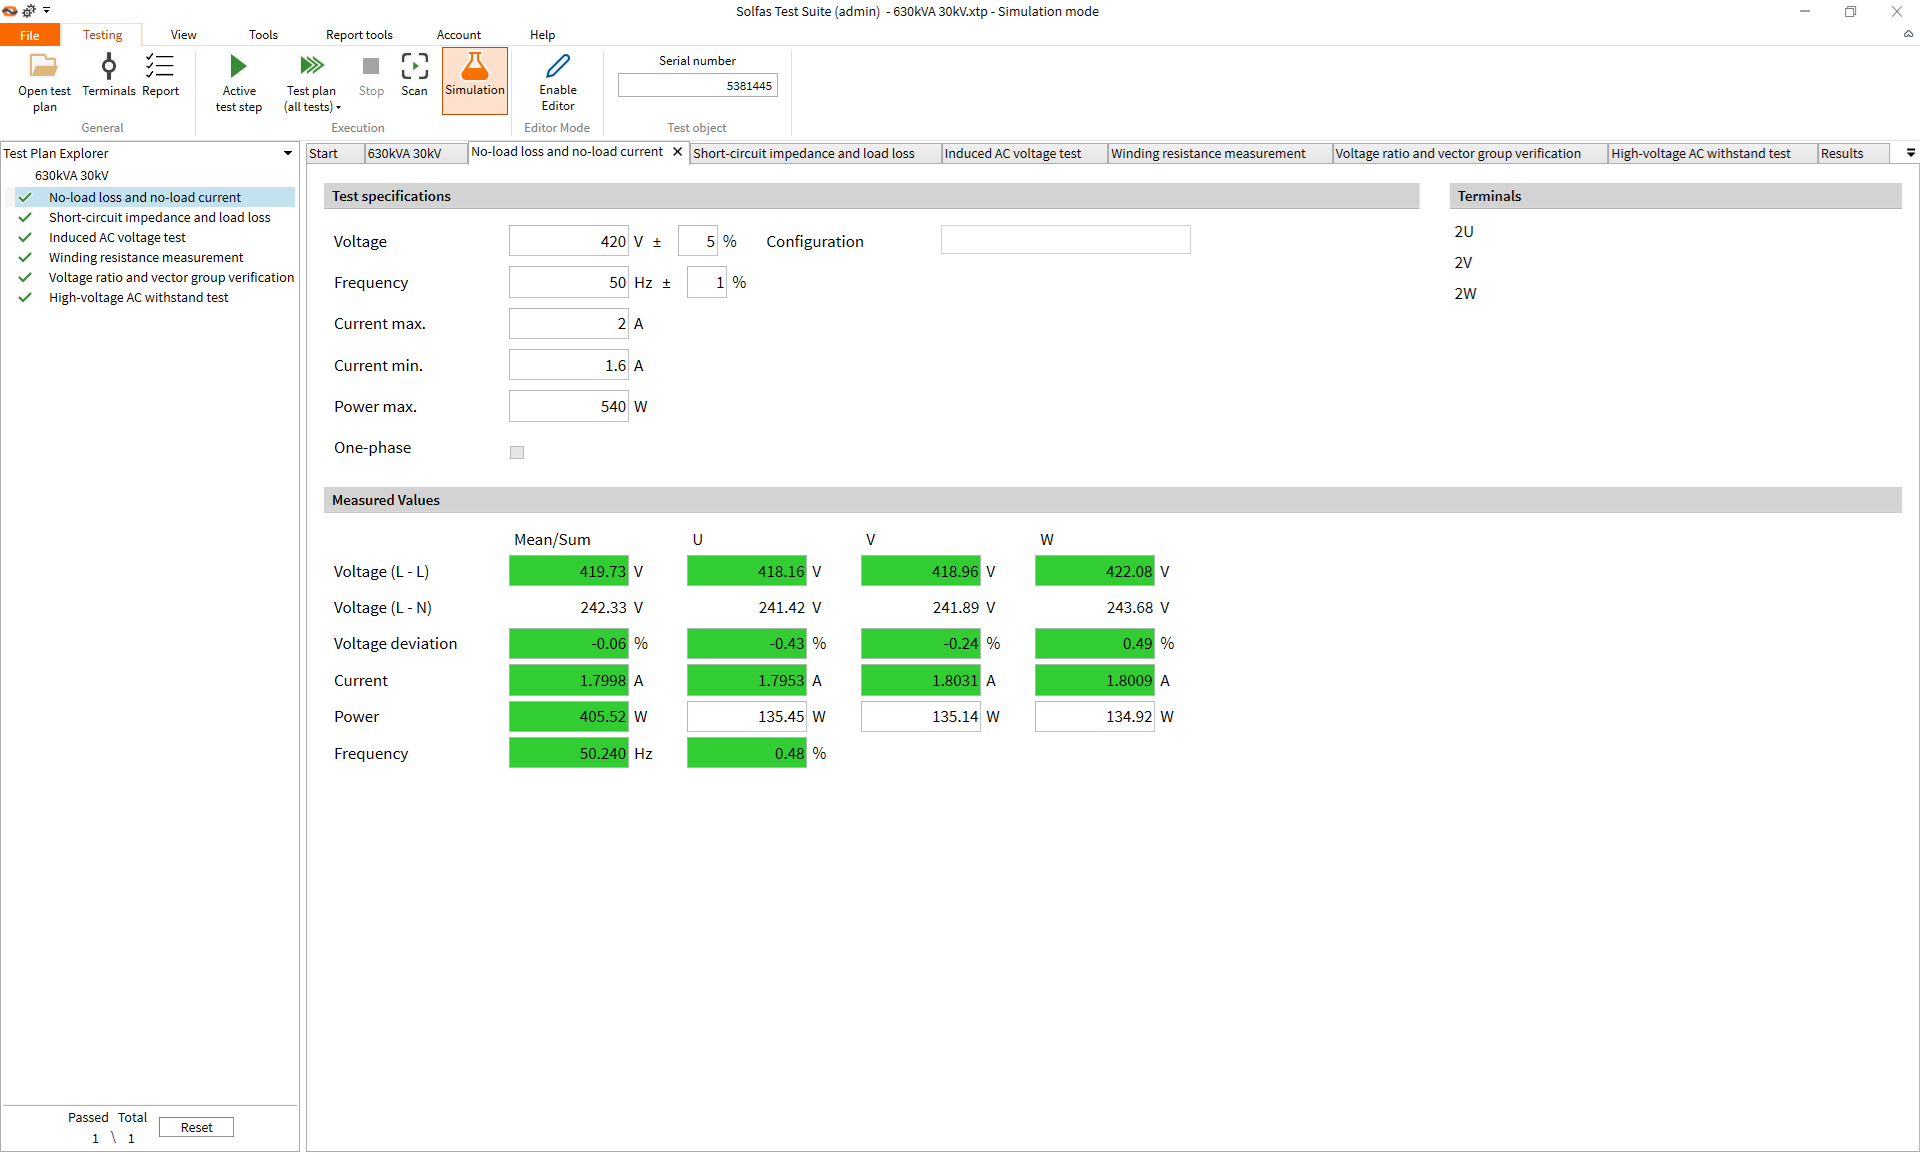This screenshot has width=1920, height=1152.
Task: Switch to Winding resistance measurement tab
Action: tap(1207, 153)
